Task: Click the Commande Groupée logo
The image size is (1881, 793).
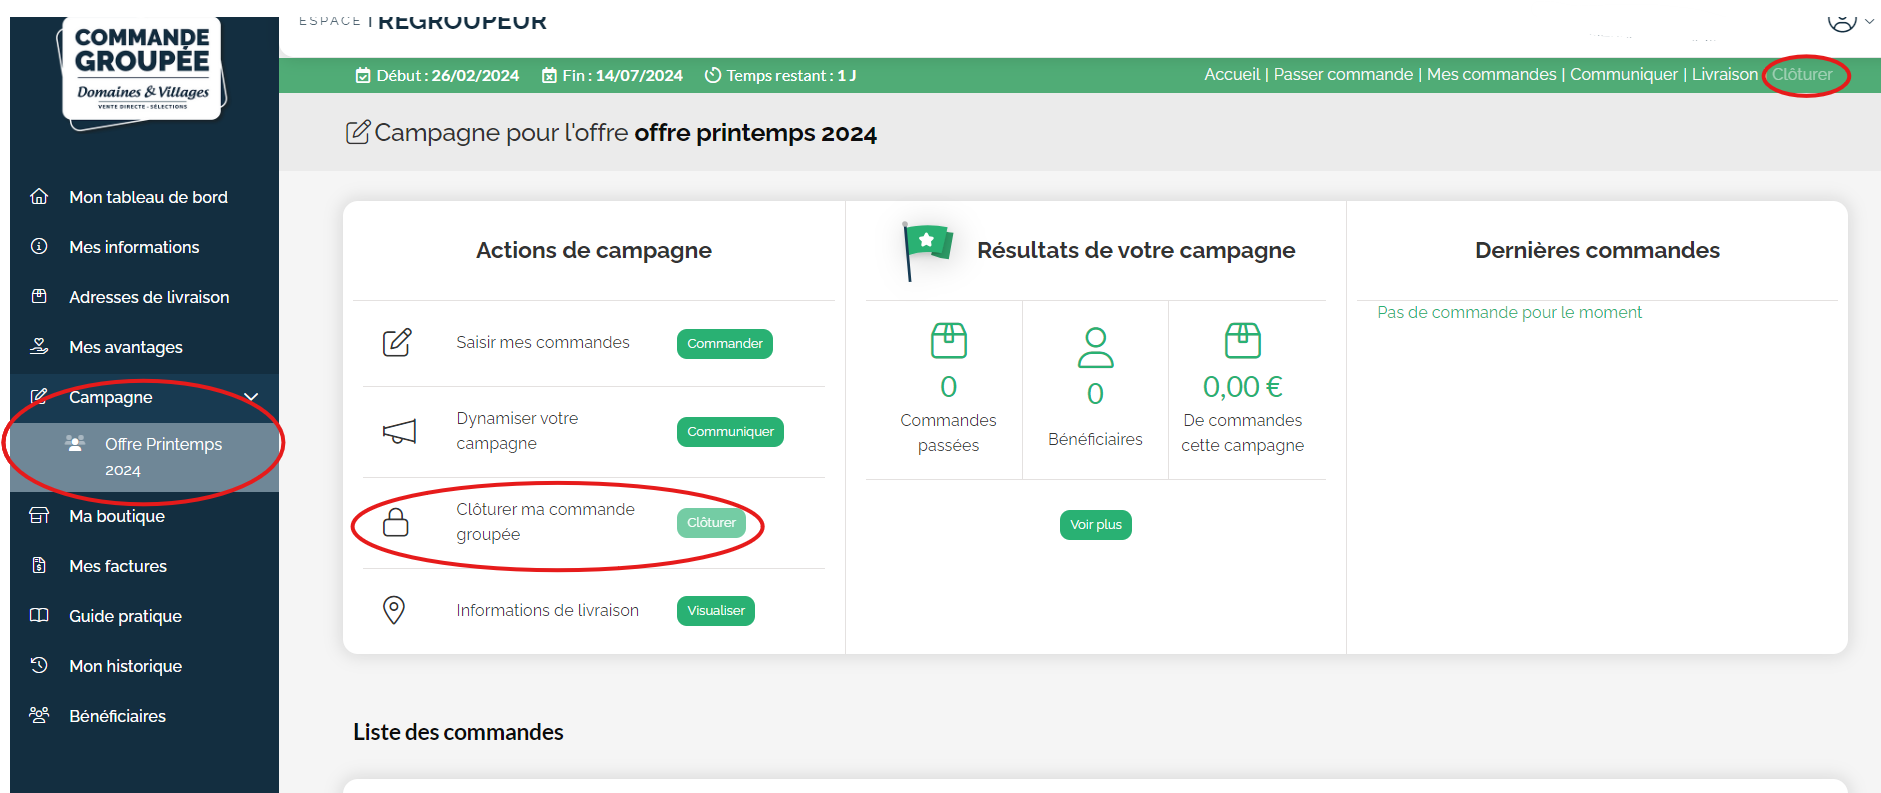Action: point(142,70)
